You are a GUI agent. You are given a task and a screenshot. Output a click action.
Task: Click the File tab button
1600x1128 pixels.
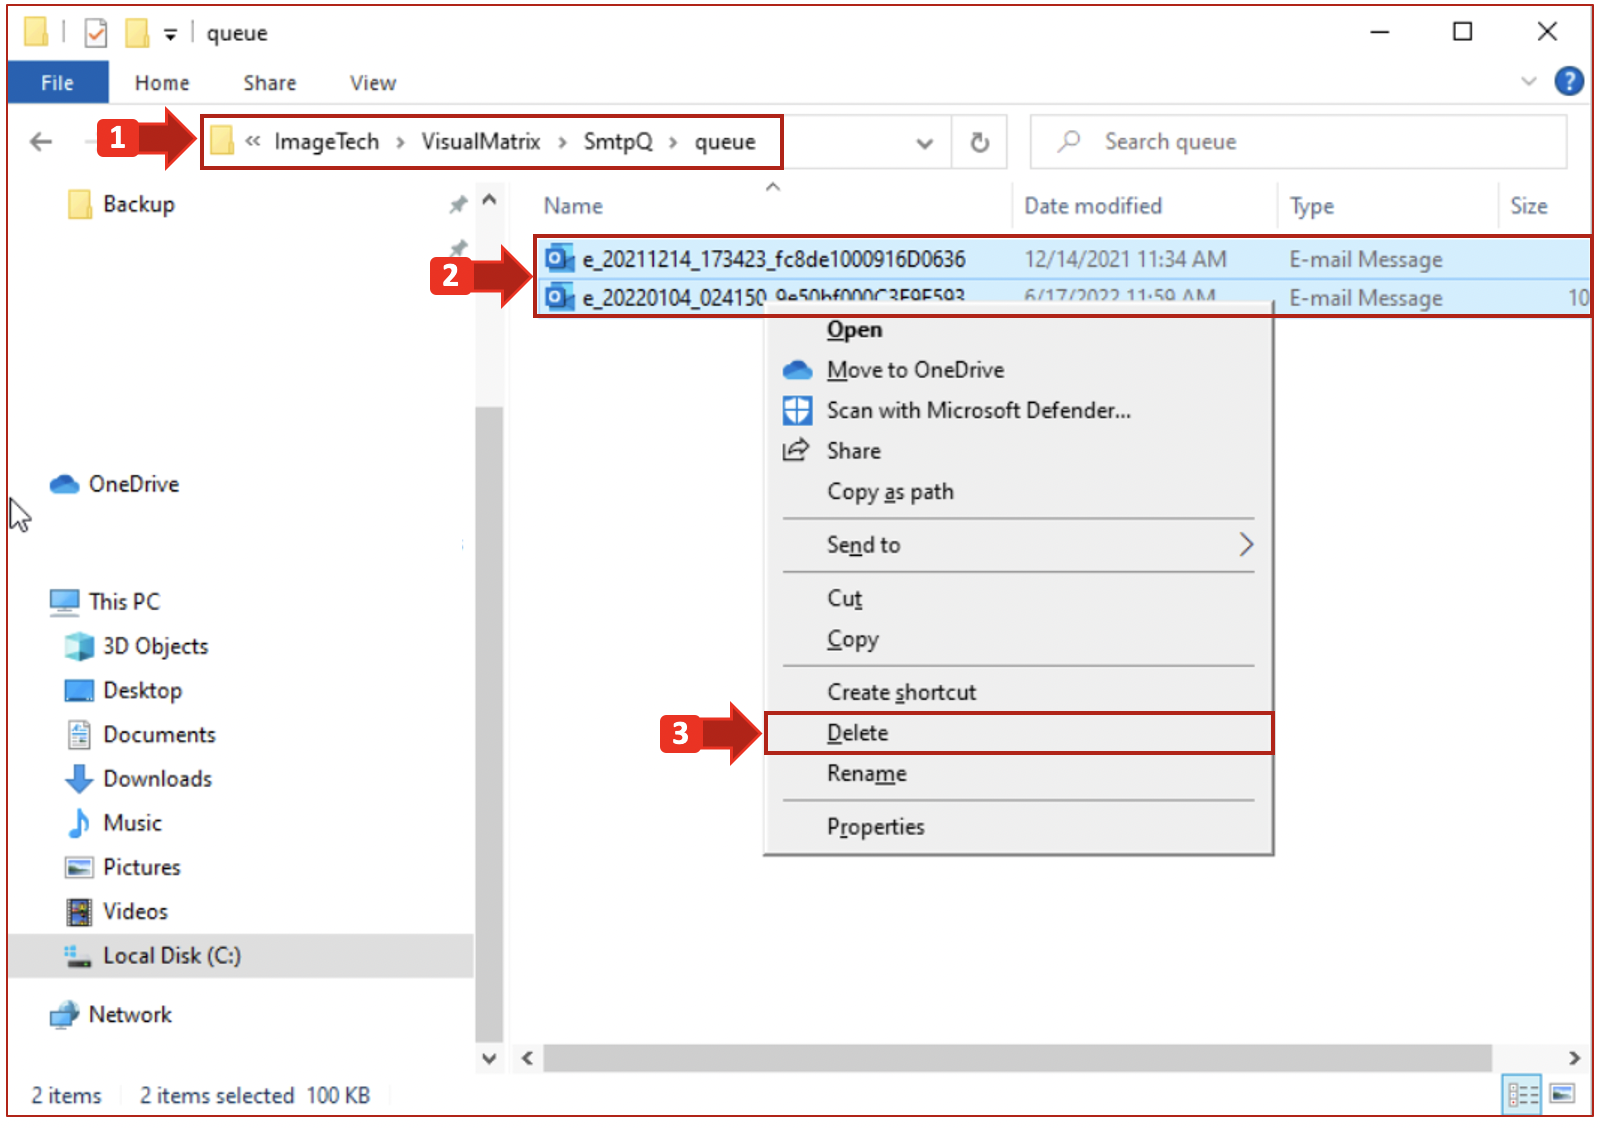pos(57,83)
